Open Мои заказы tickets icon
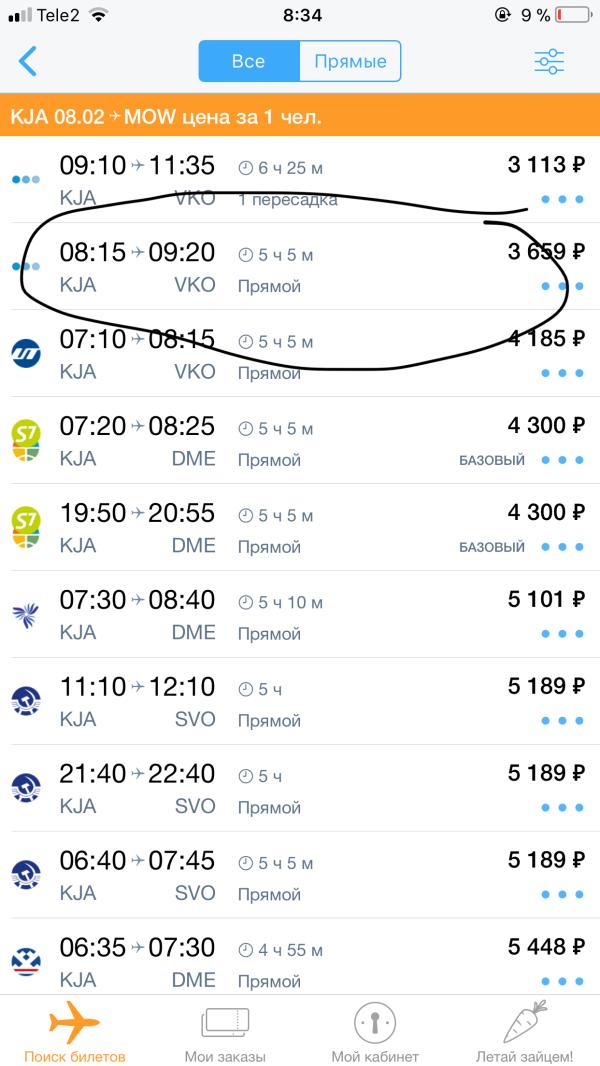600x1066 pixels. click(x=225, y=1022)
